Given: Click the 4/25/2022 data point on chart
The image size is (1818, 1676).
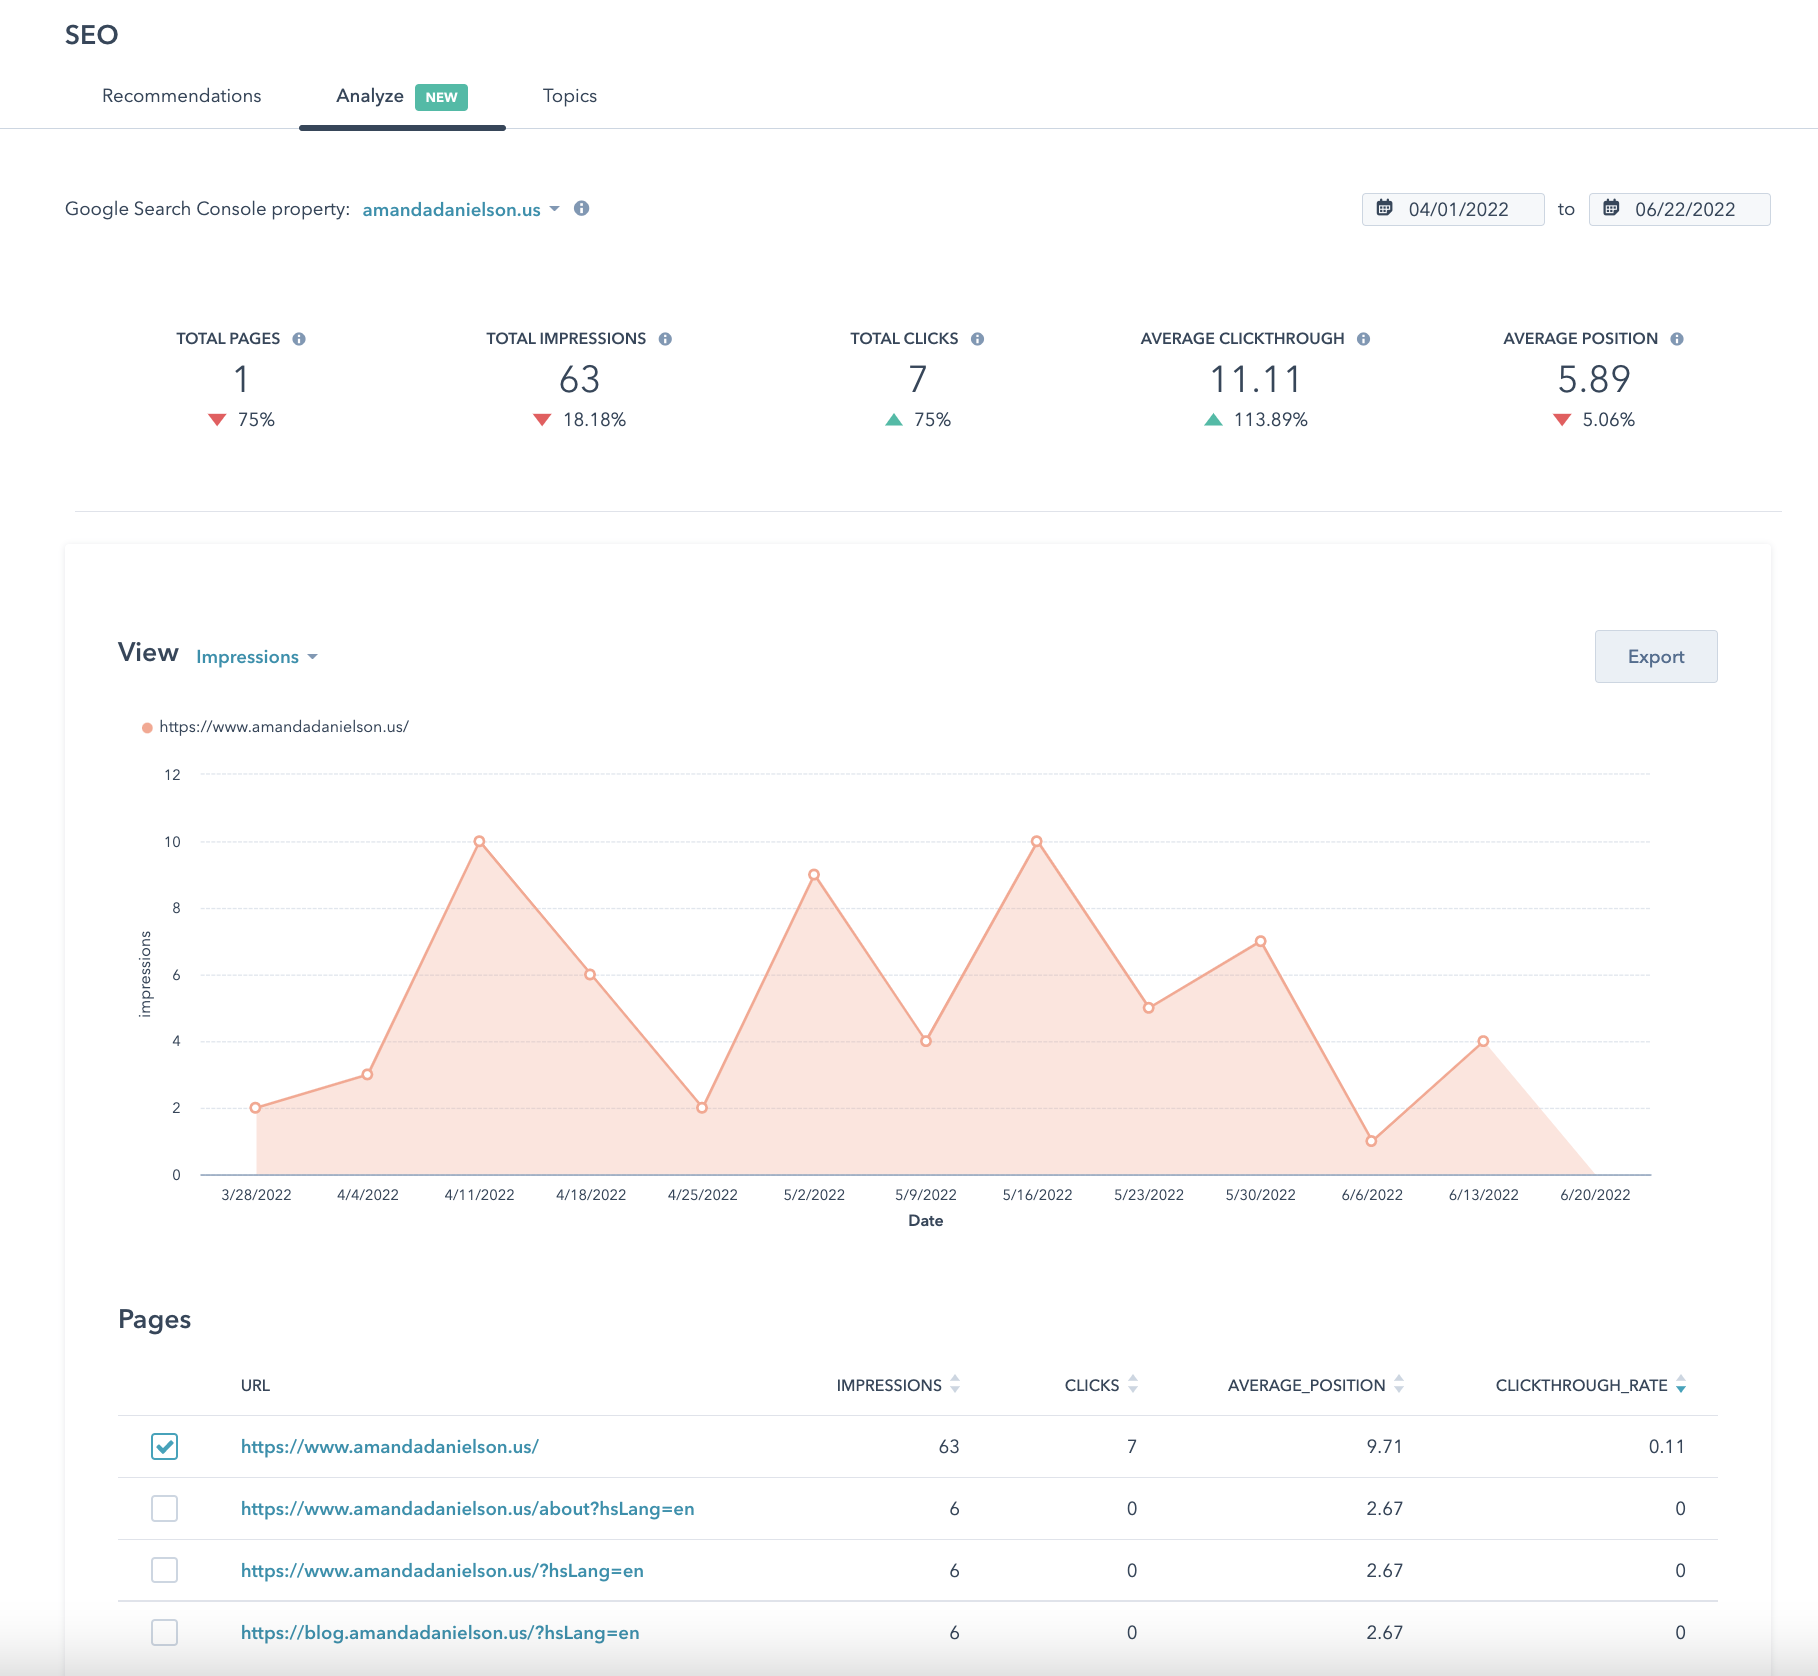Looking at the screenshot, I should coord(702,1108).
